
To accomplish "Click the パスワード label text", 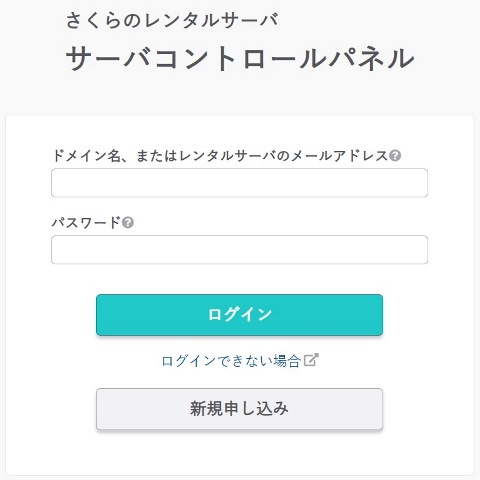I will point(86,222).
